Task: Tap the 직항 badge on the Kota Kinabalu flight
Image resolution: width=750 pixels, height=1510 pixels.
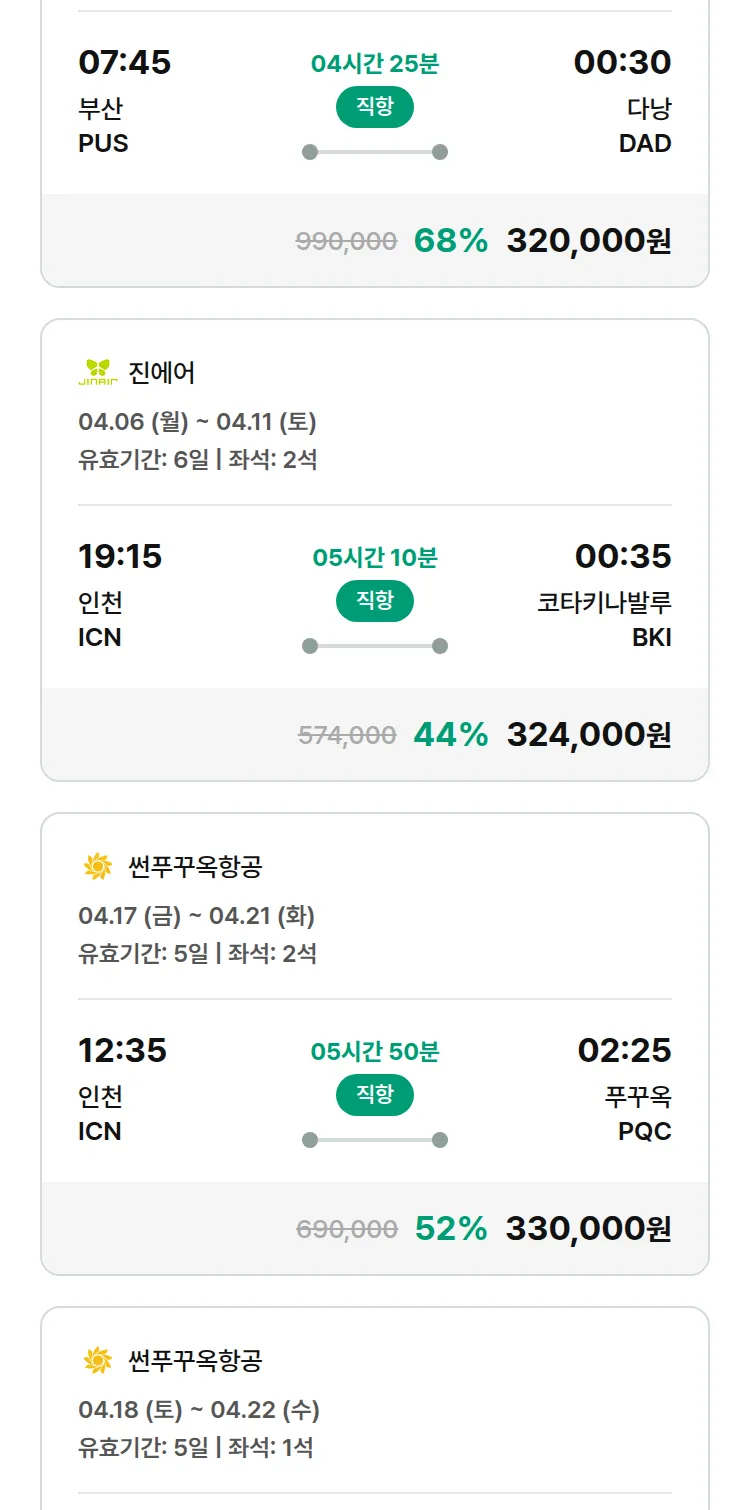Action: point(375,602)
